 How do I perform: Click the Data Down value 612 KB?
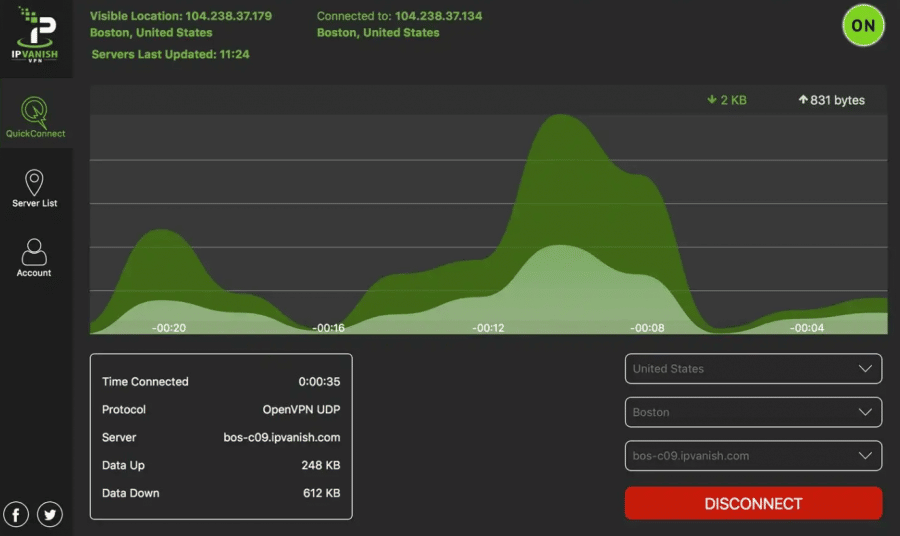point(321,493)
